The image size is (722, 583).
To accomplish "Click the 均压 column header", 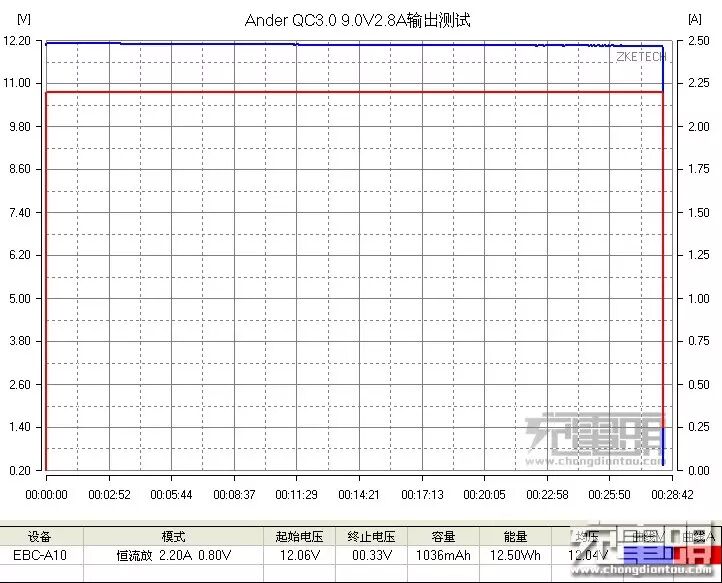I will tap(587, 536).
